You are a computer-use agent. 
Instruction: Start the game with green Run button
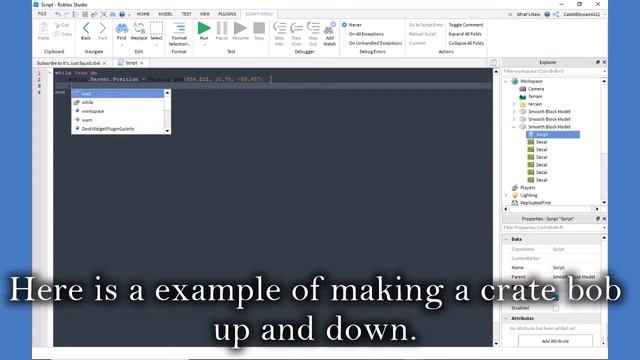pos(204,28)
